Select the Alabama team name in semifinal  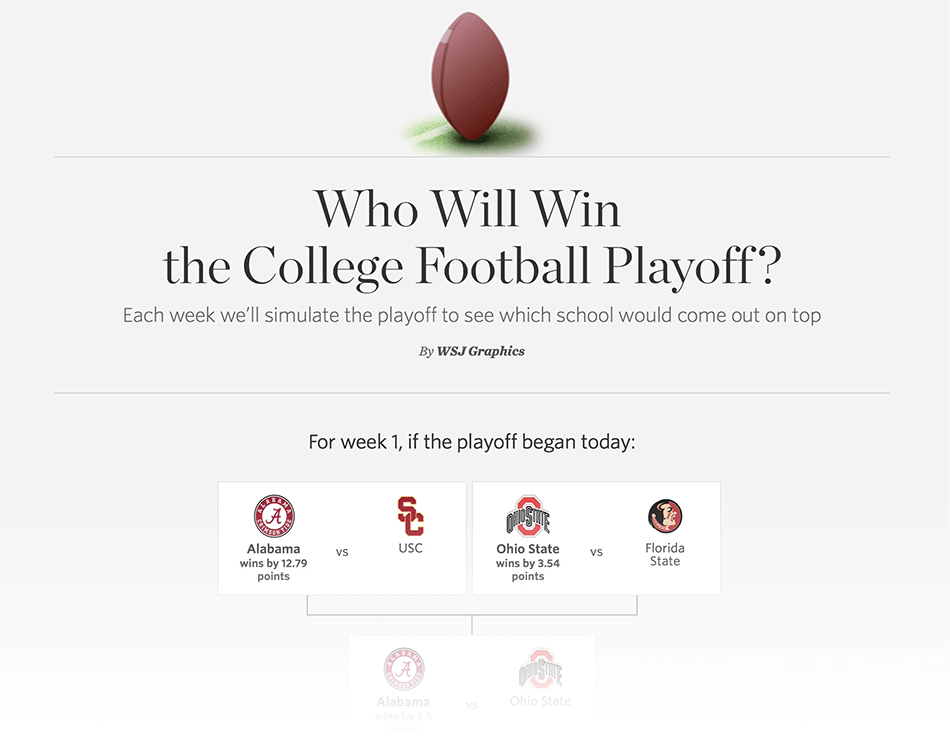point(273,549)
